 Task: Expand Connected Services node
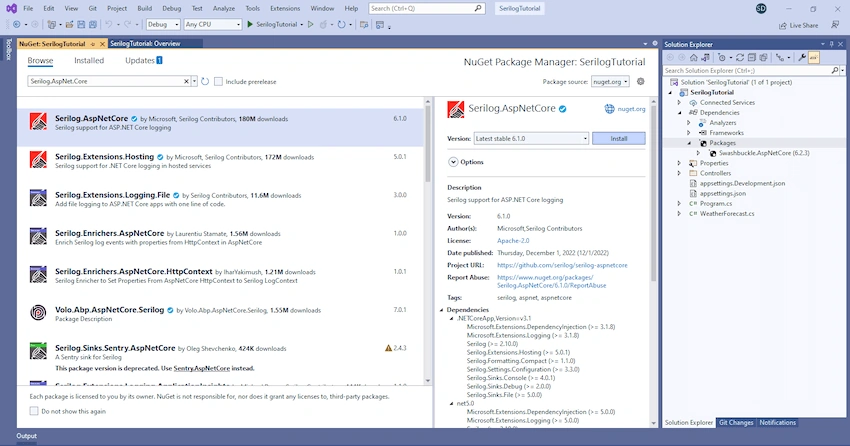tap(679, 102)
